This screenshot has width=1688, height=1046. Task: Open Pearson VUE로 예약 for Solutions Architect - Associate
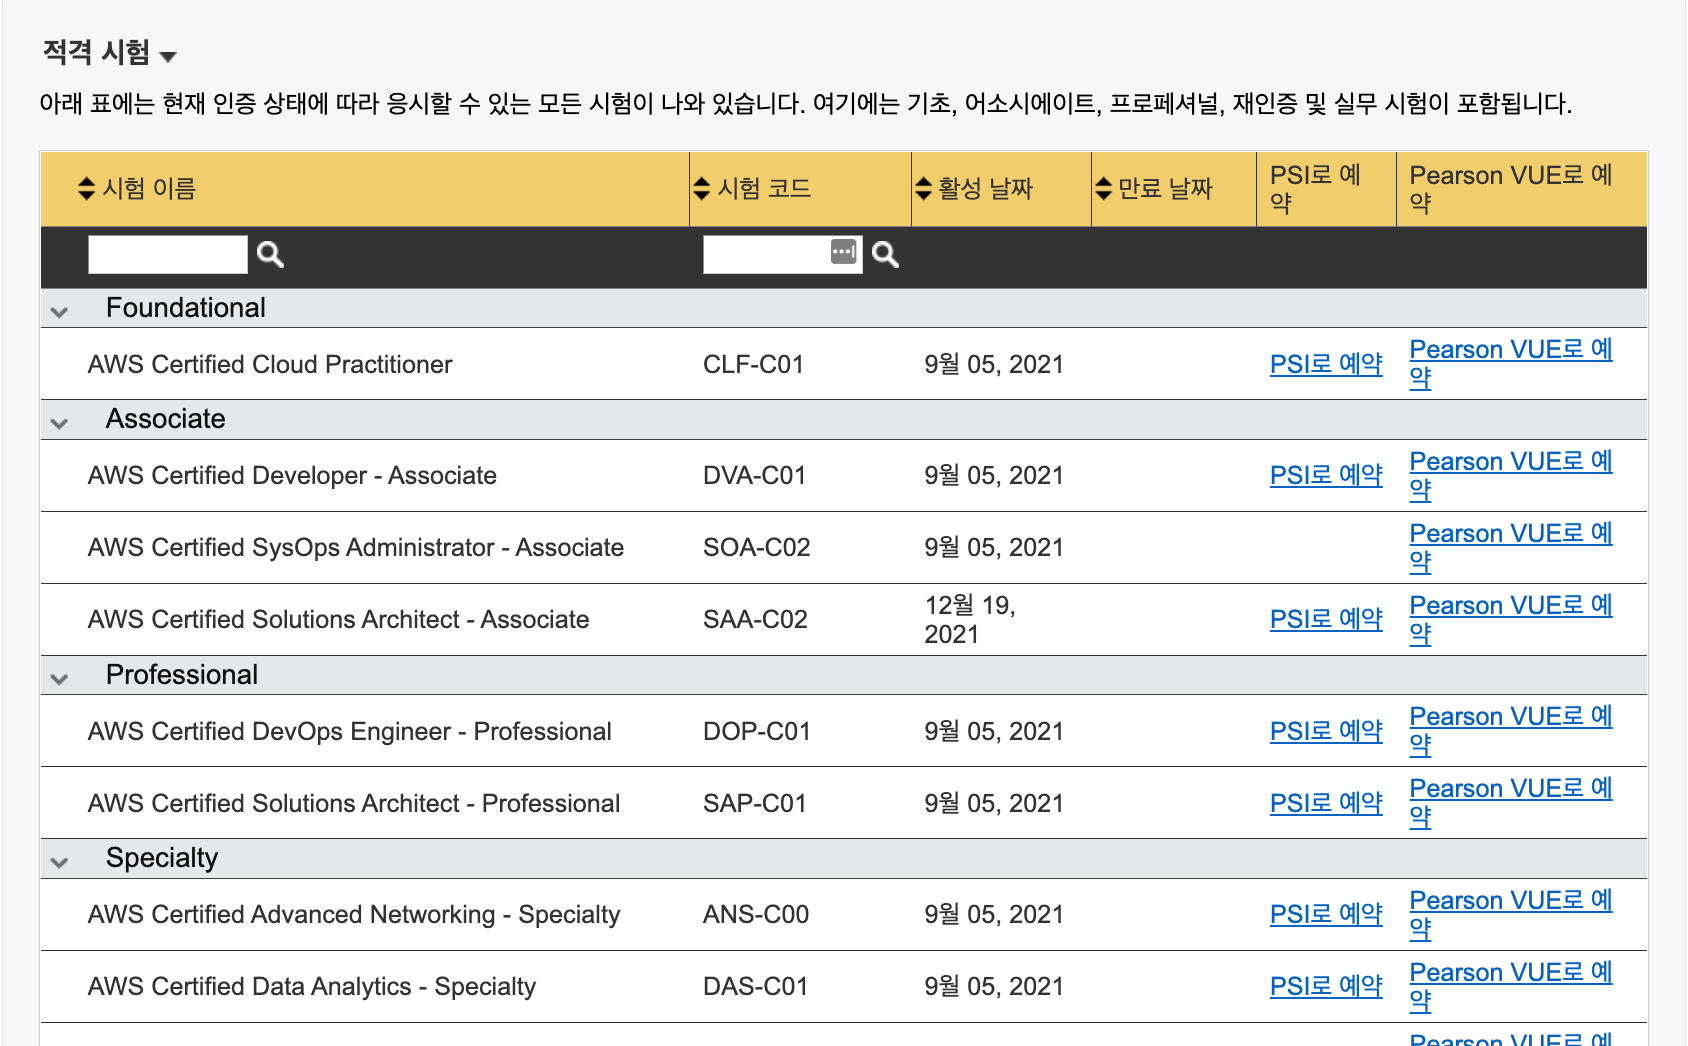[x=1511, y=619]
